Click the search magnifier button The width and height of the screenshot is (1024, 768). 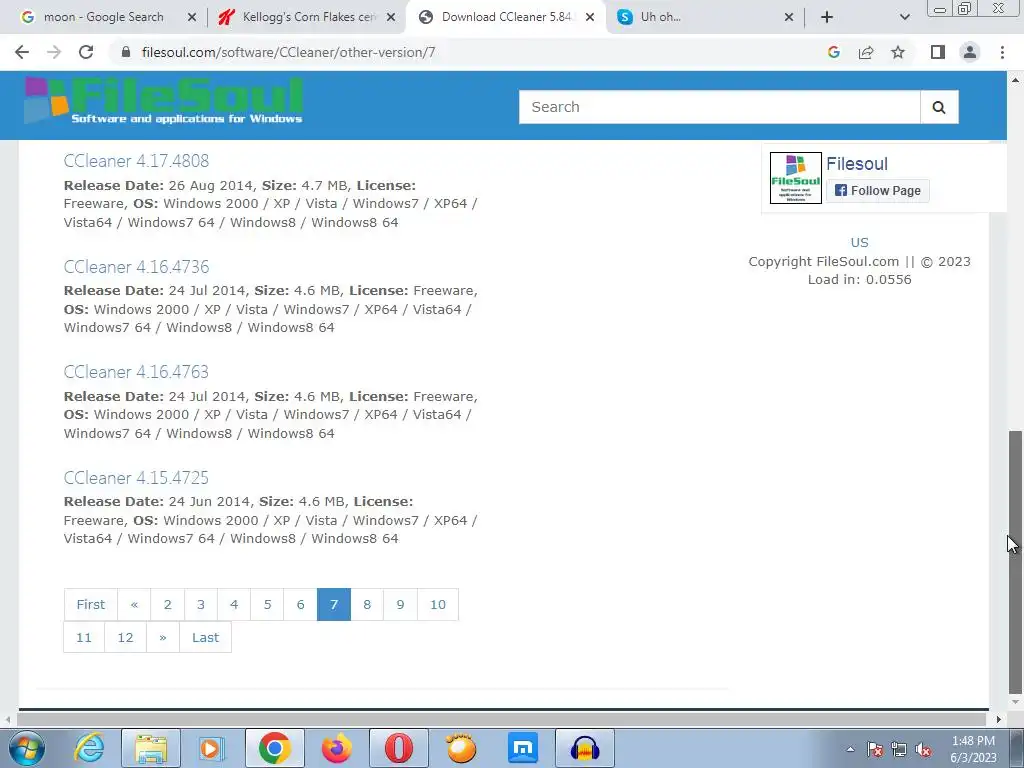tap(939, 107)
